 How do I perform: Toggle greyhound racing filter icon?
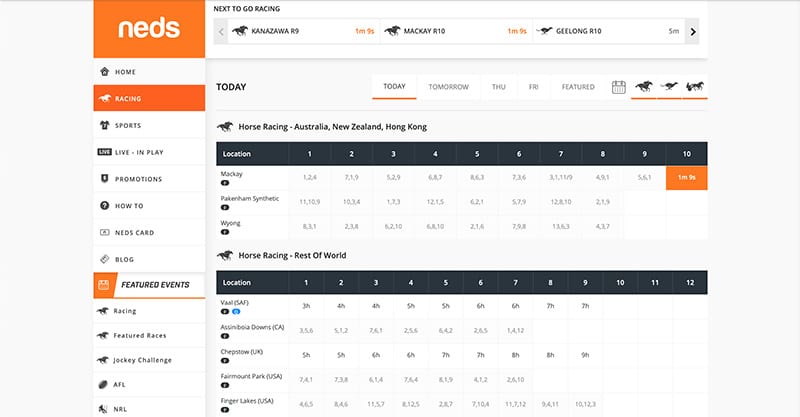tap(669, 86)
